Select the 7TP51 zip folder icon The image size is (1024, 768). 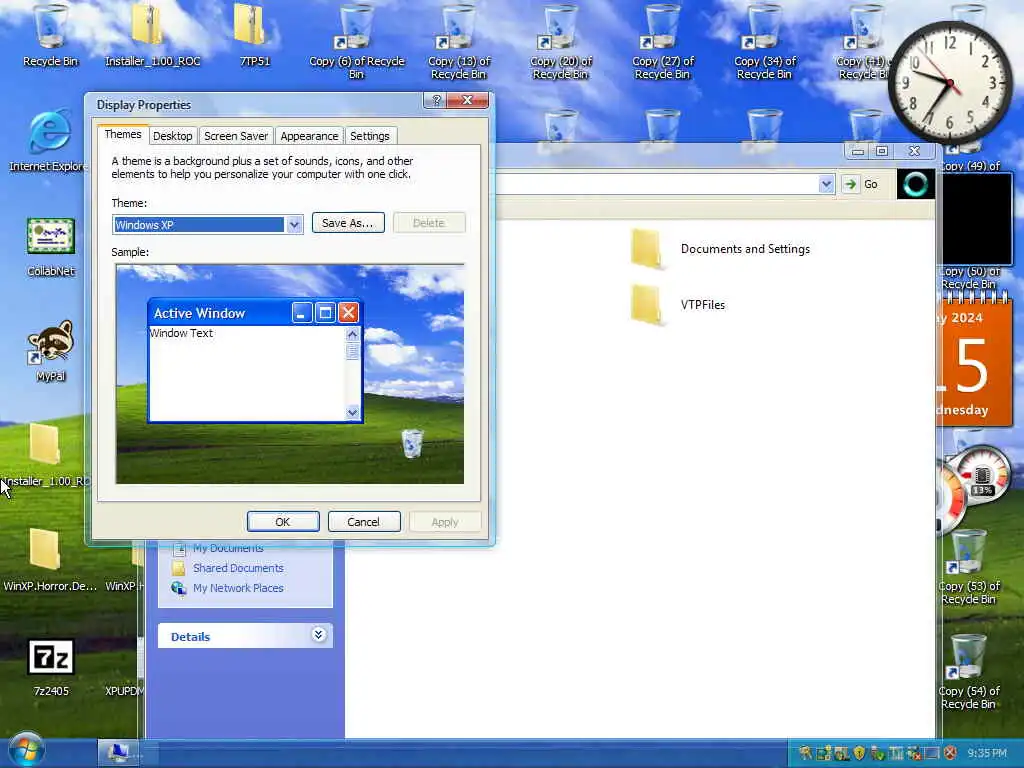pos(254,36)
